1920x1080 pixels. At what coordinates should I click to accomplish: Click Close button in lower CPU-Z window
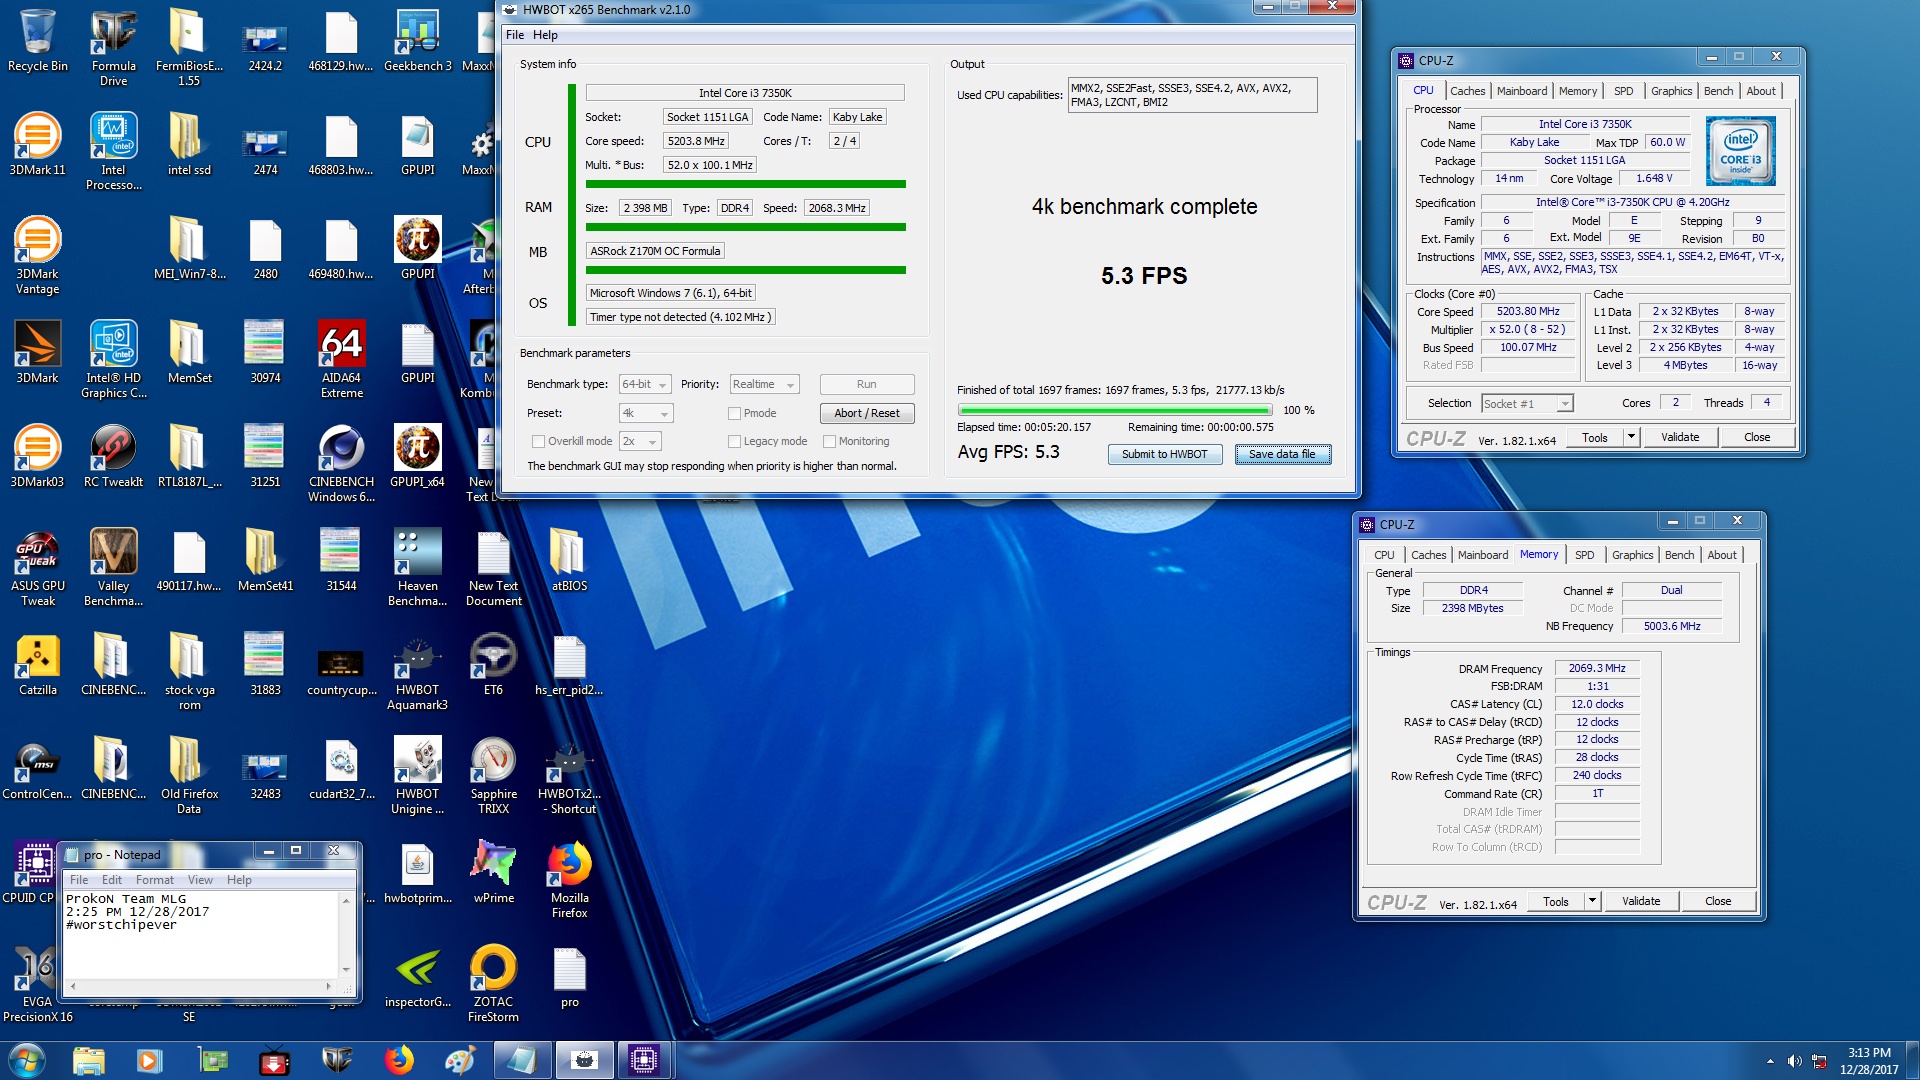(1718, 901)
